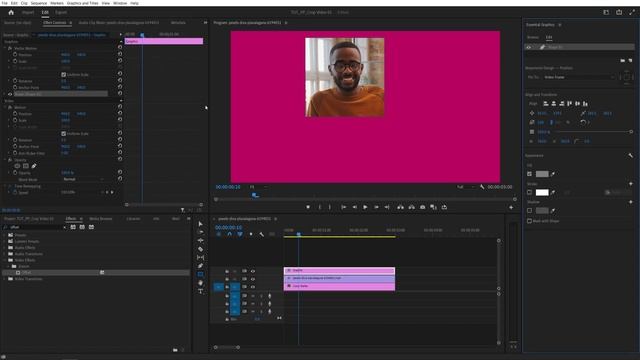
Task: Click the Home icon
Action: (x=11, y=12)
